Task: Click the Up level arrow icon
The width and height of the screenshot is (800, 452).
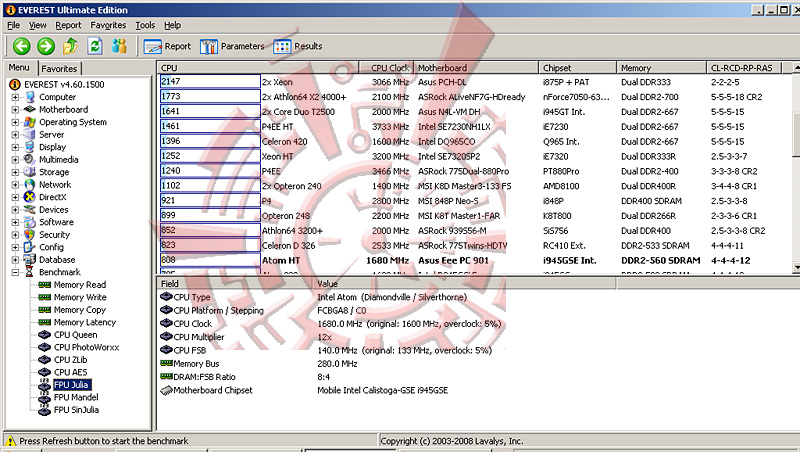Action: coord(70,46)
